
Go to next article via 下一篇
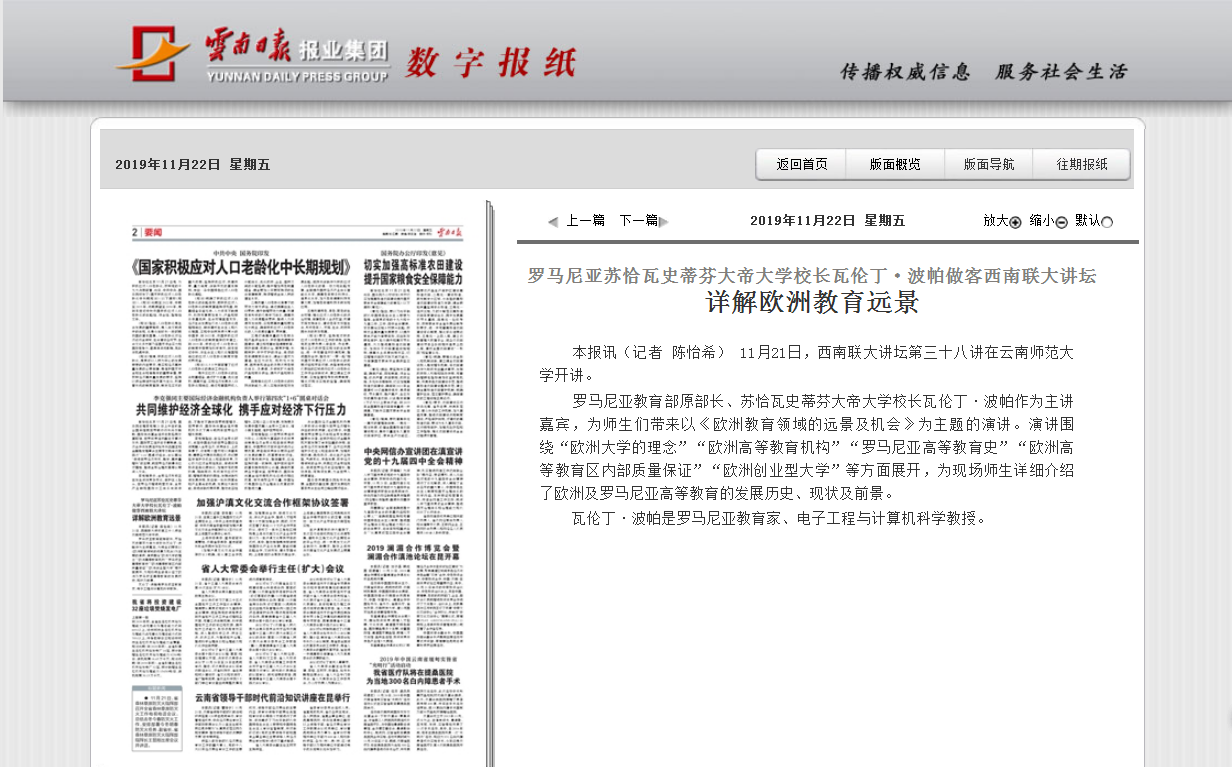(x=638, y=221)
